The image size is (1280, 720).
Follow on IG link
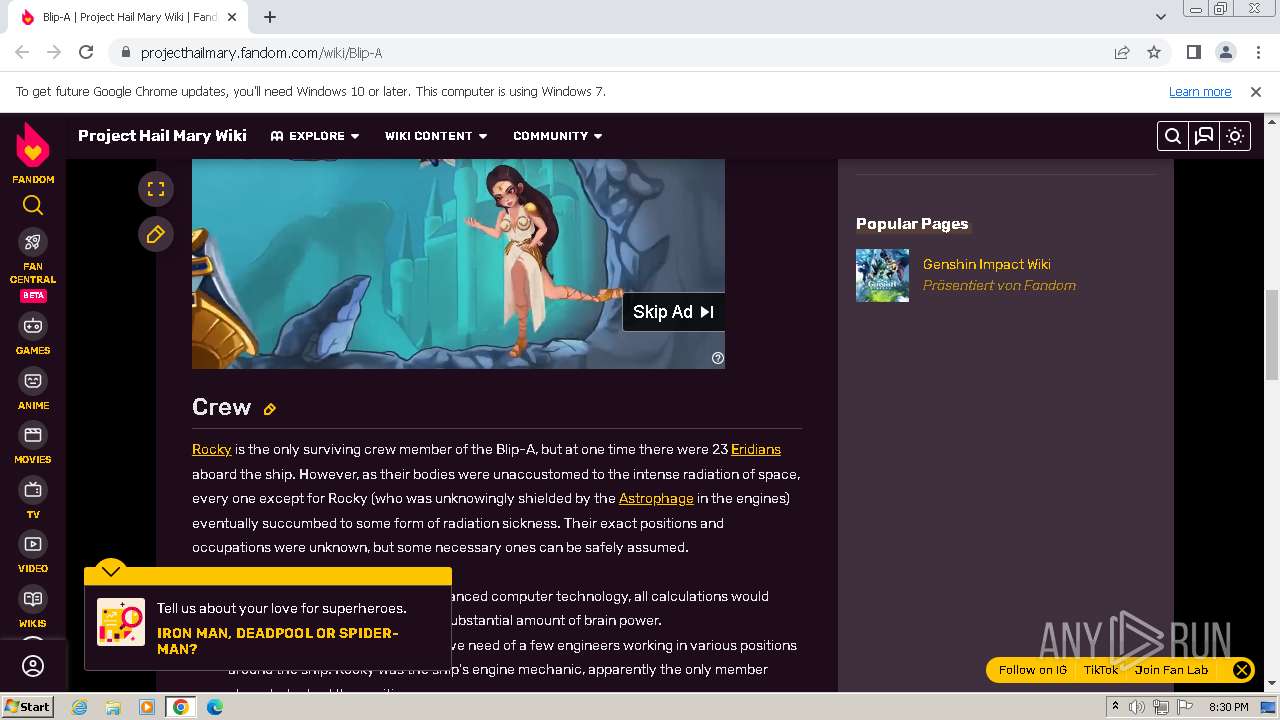1032,670
